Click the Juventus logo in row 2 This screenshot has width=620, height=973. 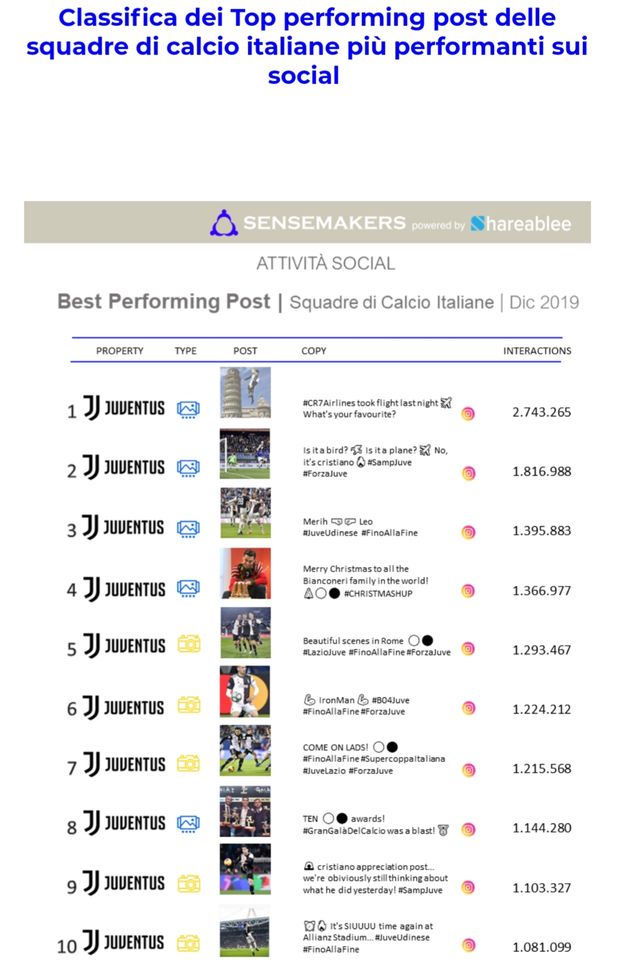[125, 467]
